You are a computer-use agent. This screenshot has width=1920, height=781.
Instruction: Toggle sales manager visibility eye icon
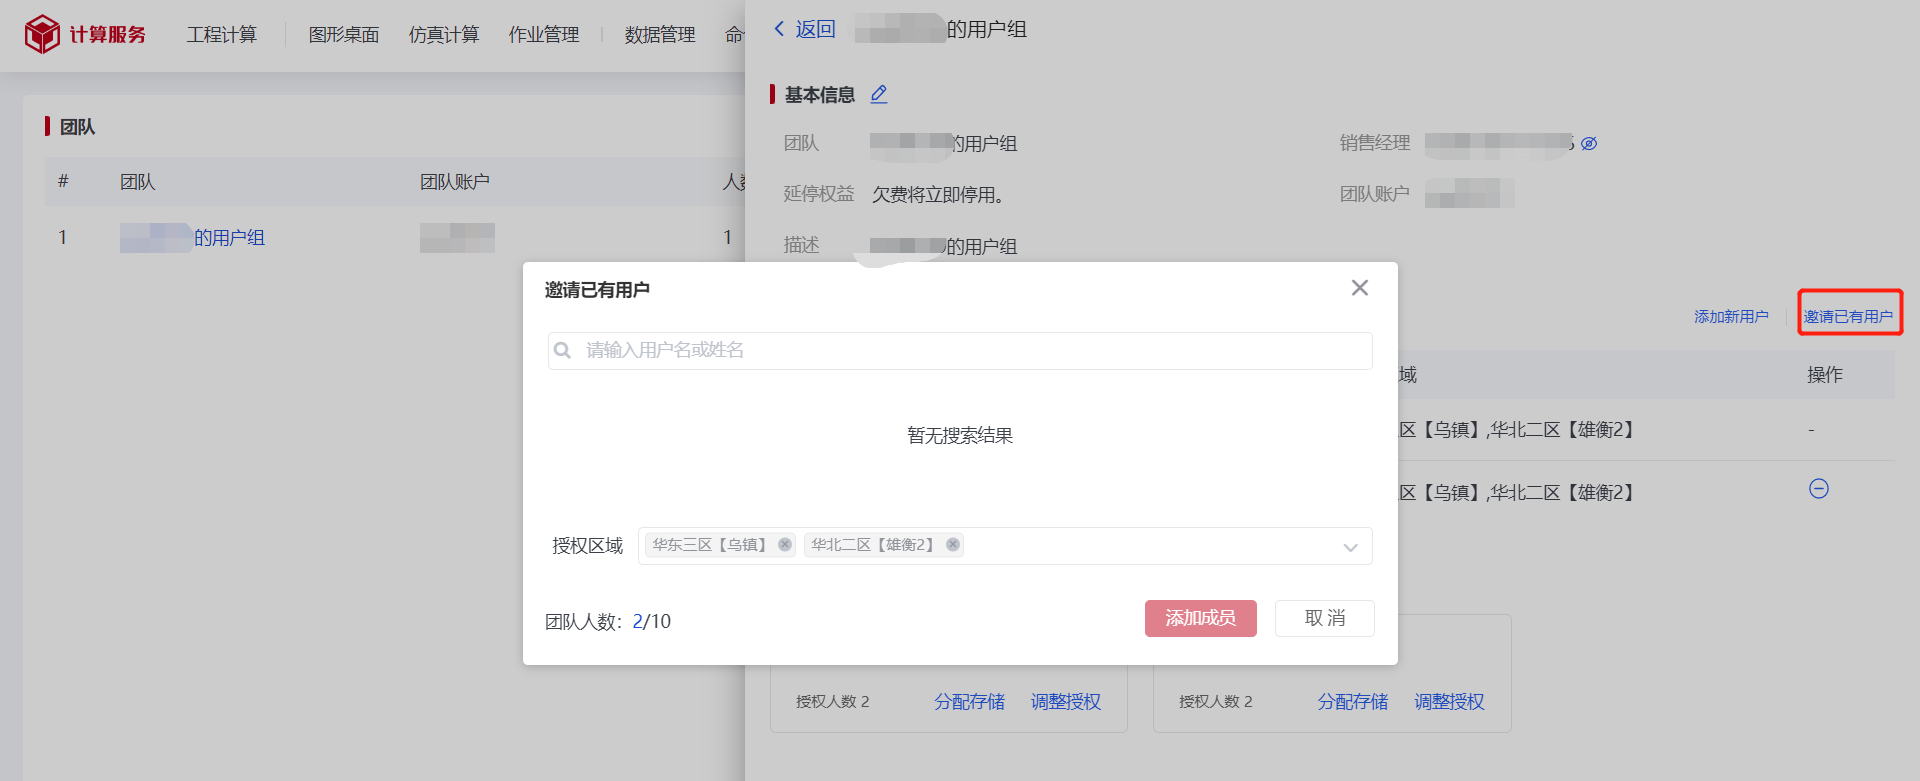point(1589,144)
